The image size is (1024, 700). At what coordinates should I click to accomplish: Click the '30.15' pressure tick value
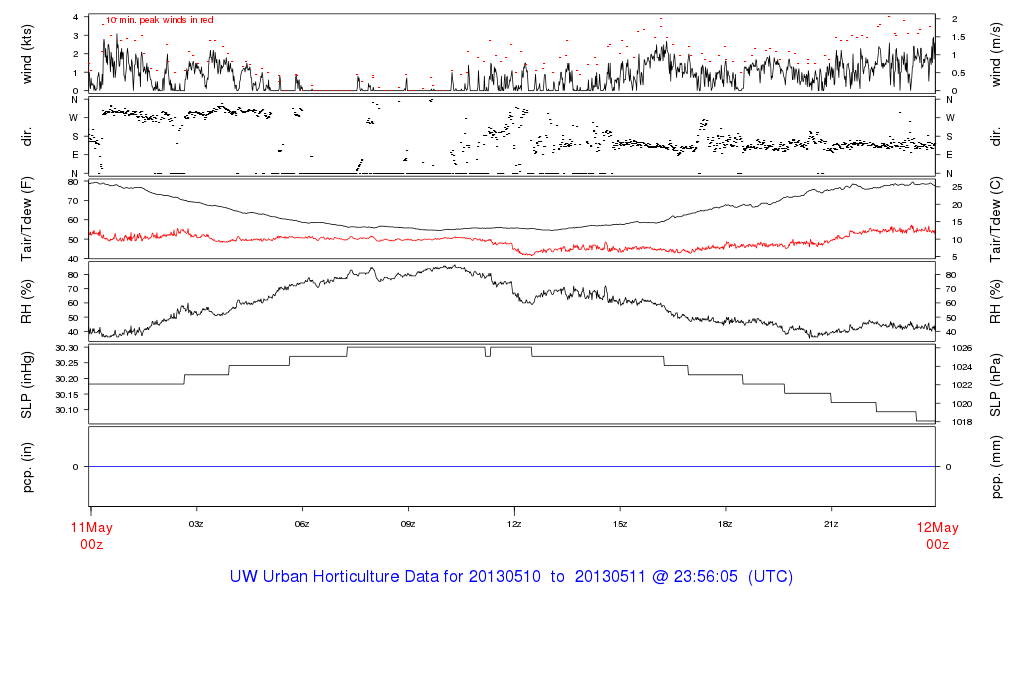pyautogui.click(x=67, y=394)
